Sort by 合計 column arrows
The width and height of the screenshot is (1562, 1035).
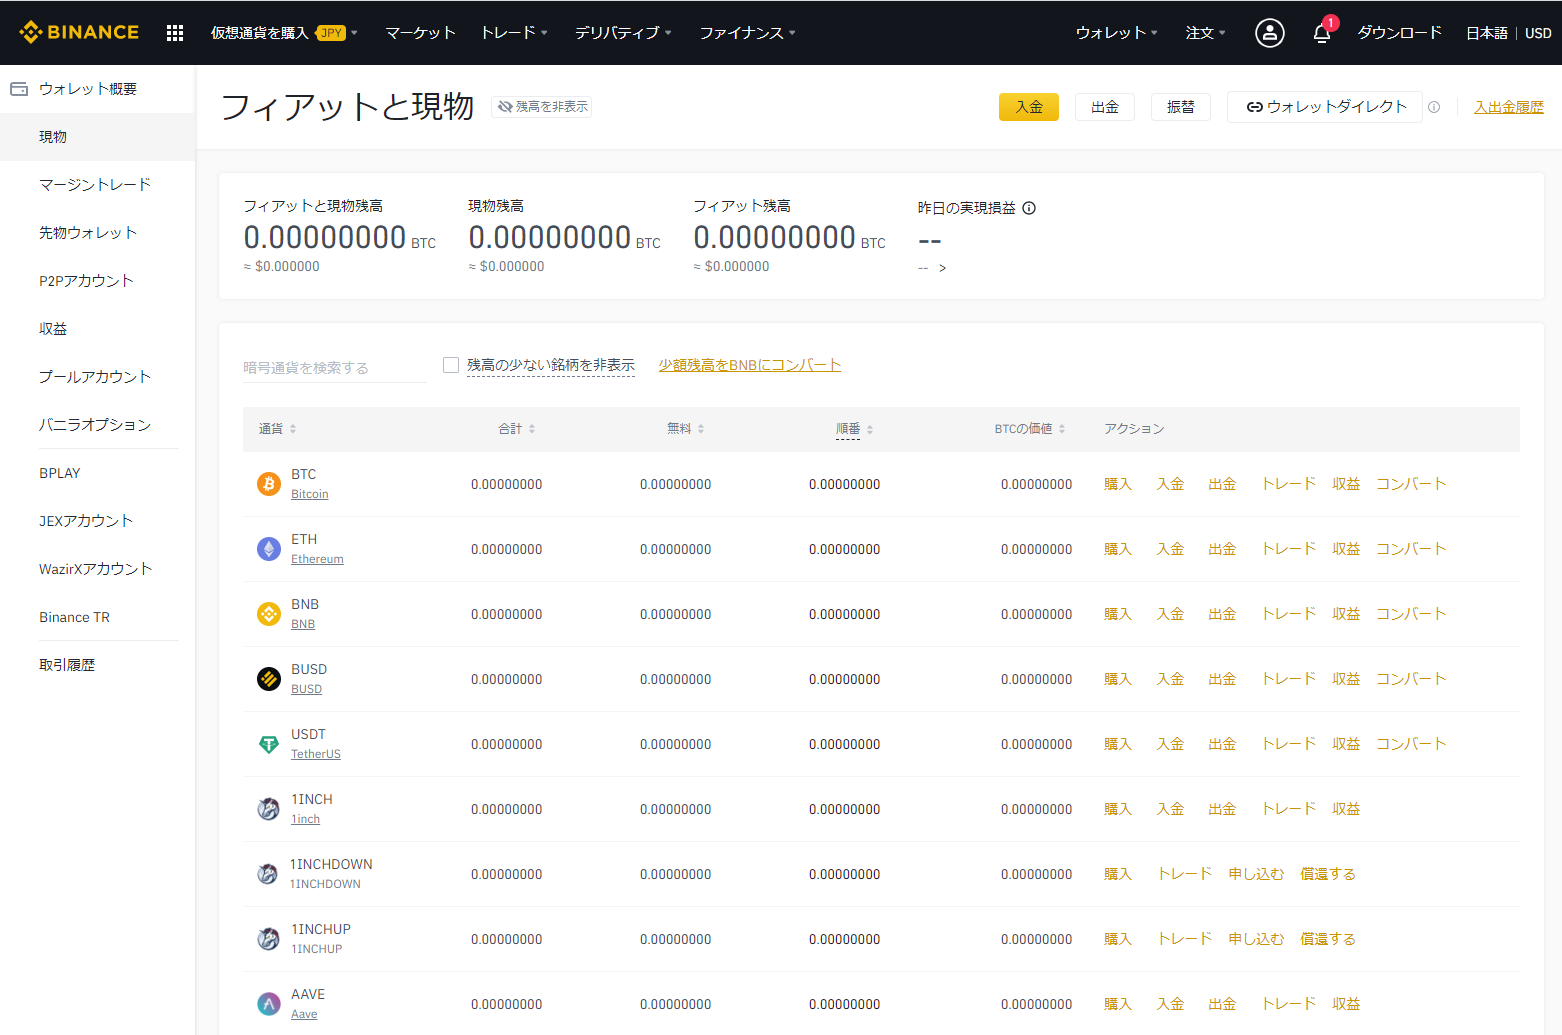click(x=532, y=429)
